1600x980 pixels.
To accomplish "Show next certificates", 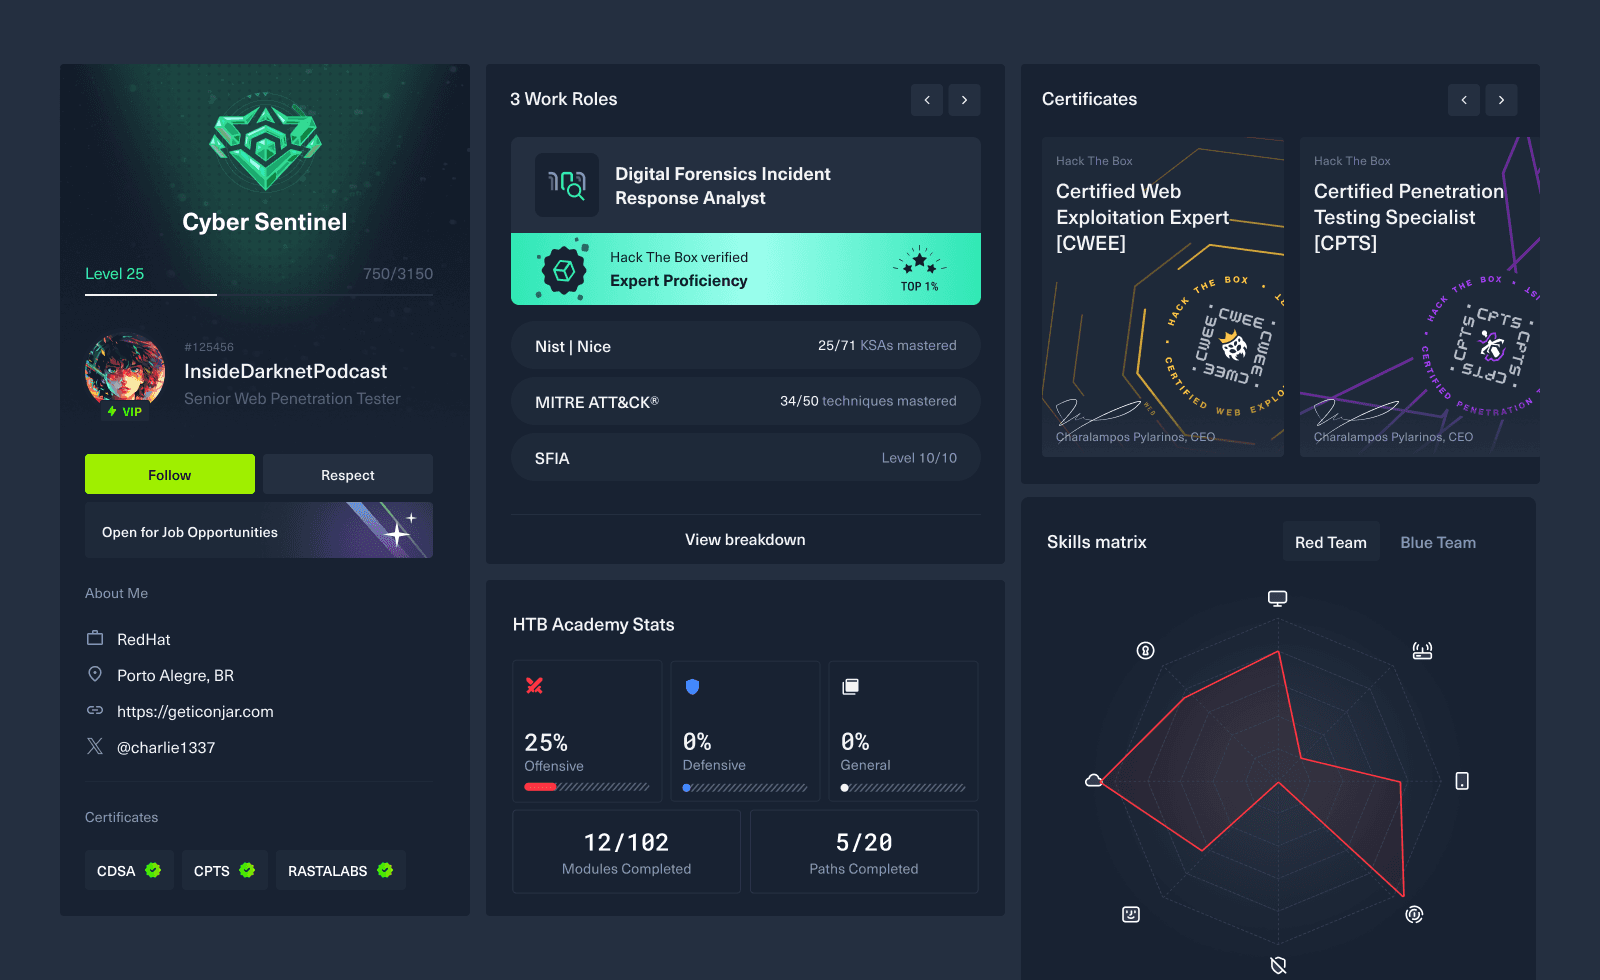I will point(1501,100).
